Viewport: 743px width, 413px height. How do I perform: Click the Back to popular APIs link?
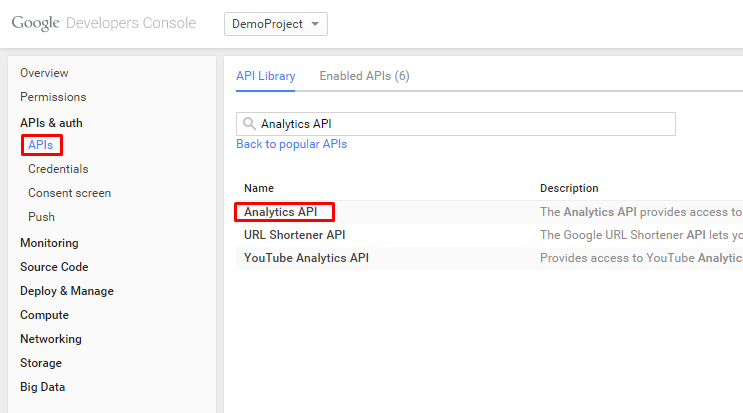click(x=291, y=144)
